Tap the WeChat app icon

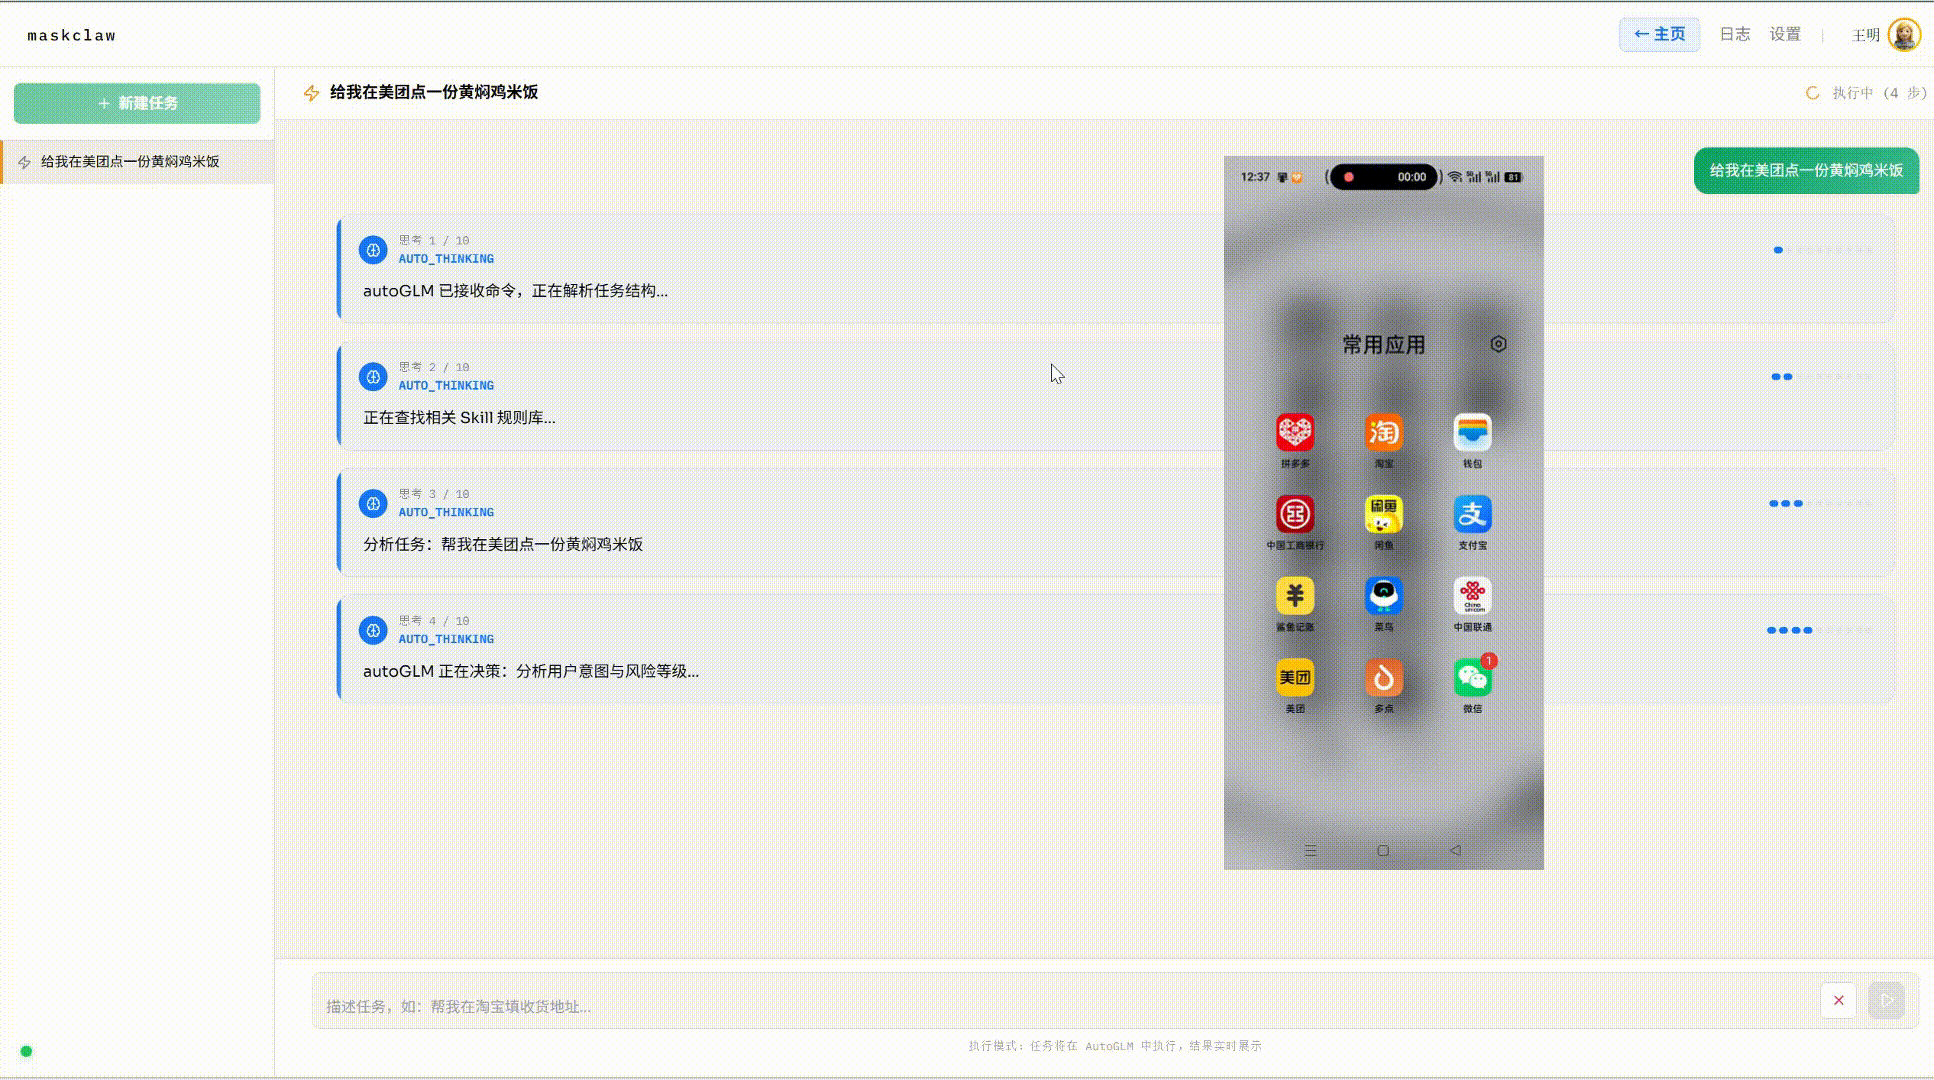click(1472, 678)
